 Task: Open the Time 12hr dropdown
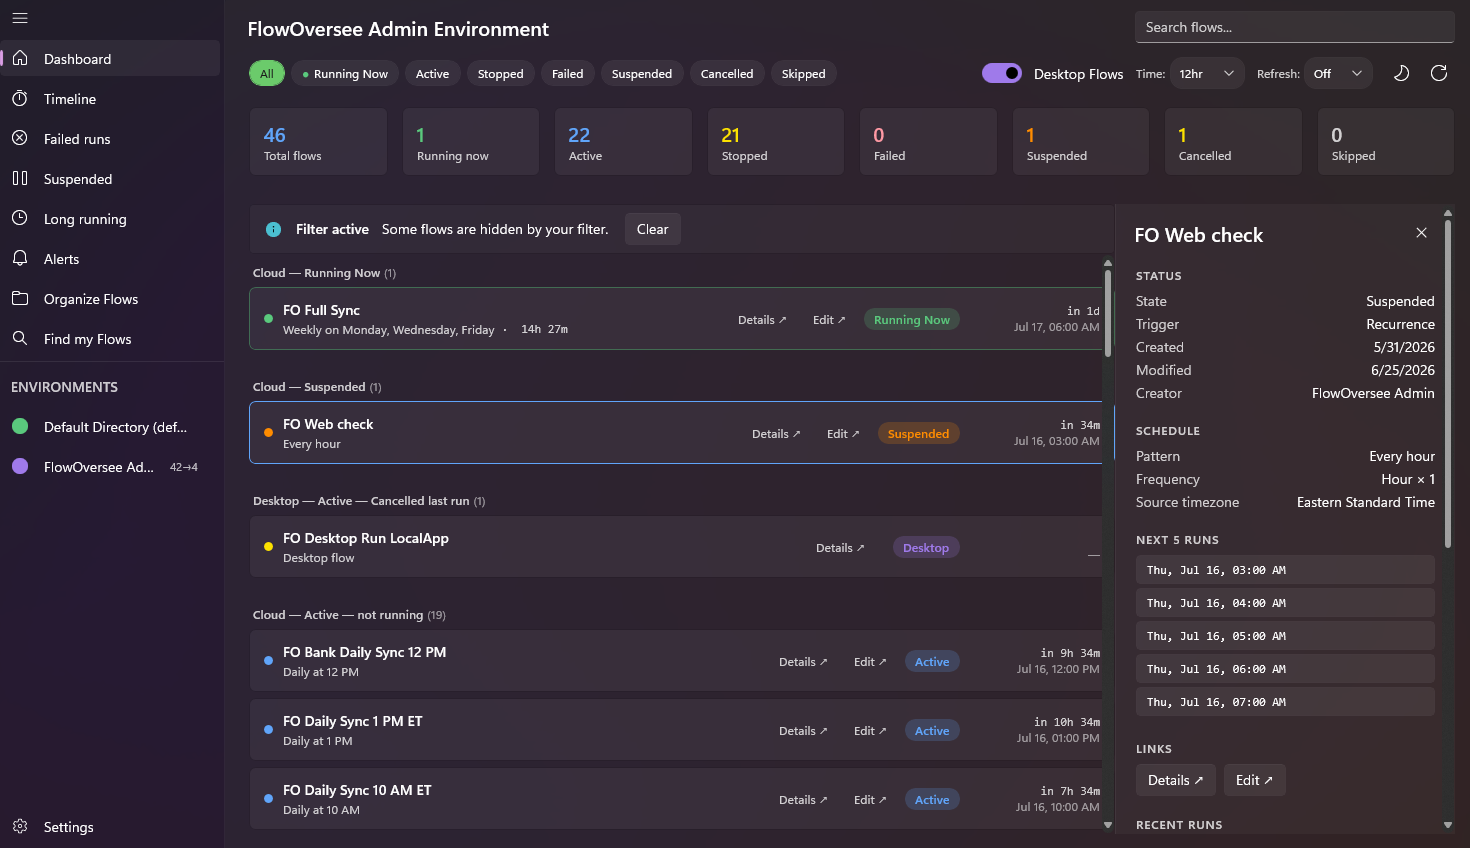(x=1206, y=73)
